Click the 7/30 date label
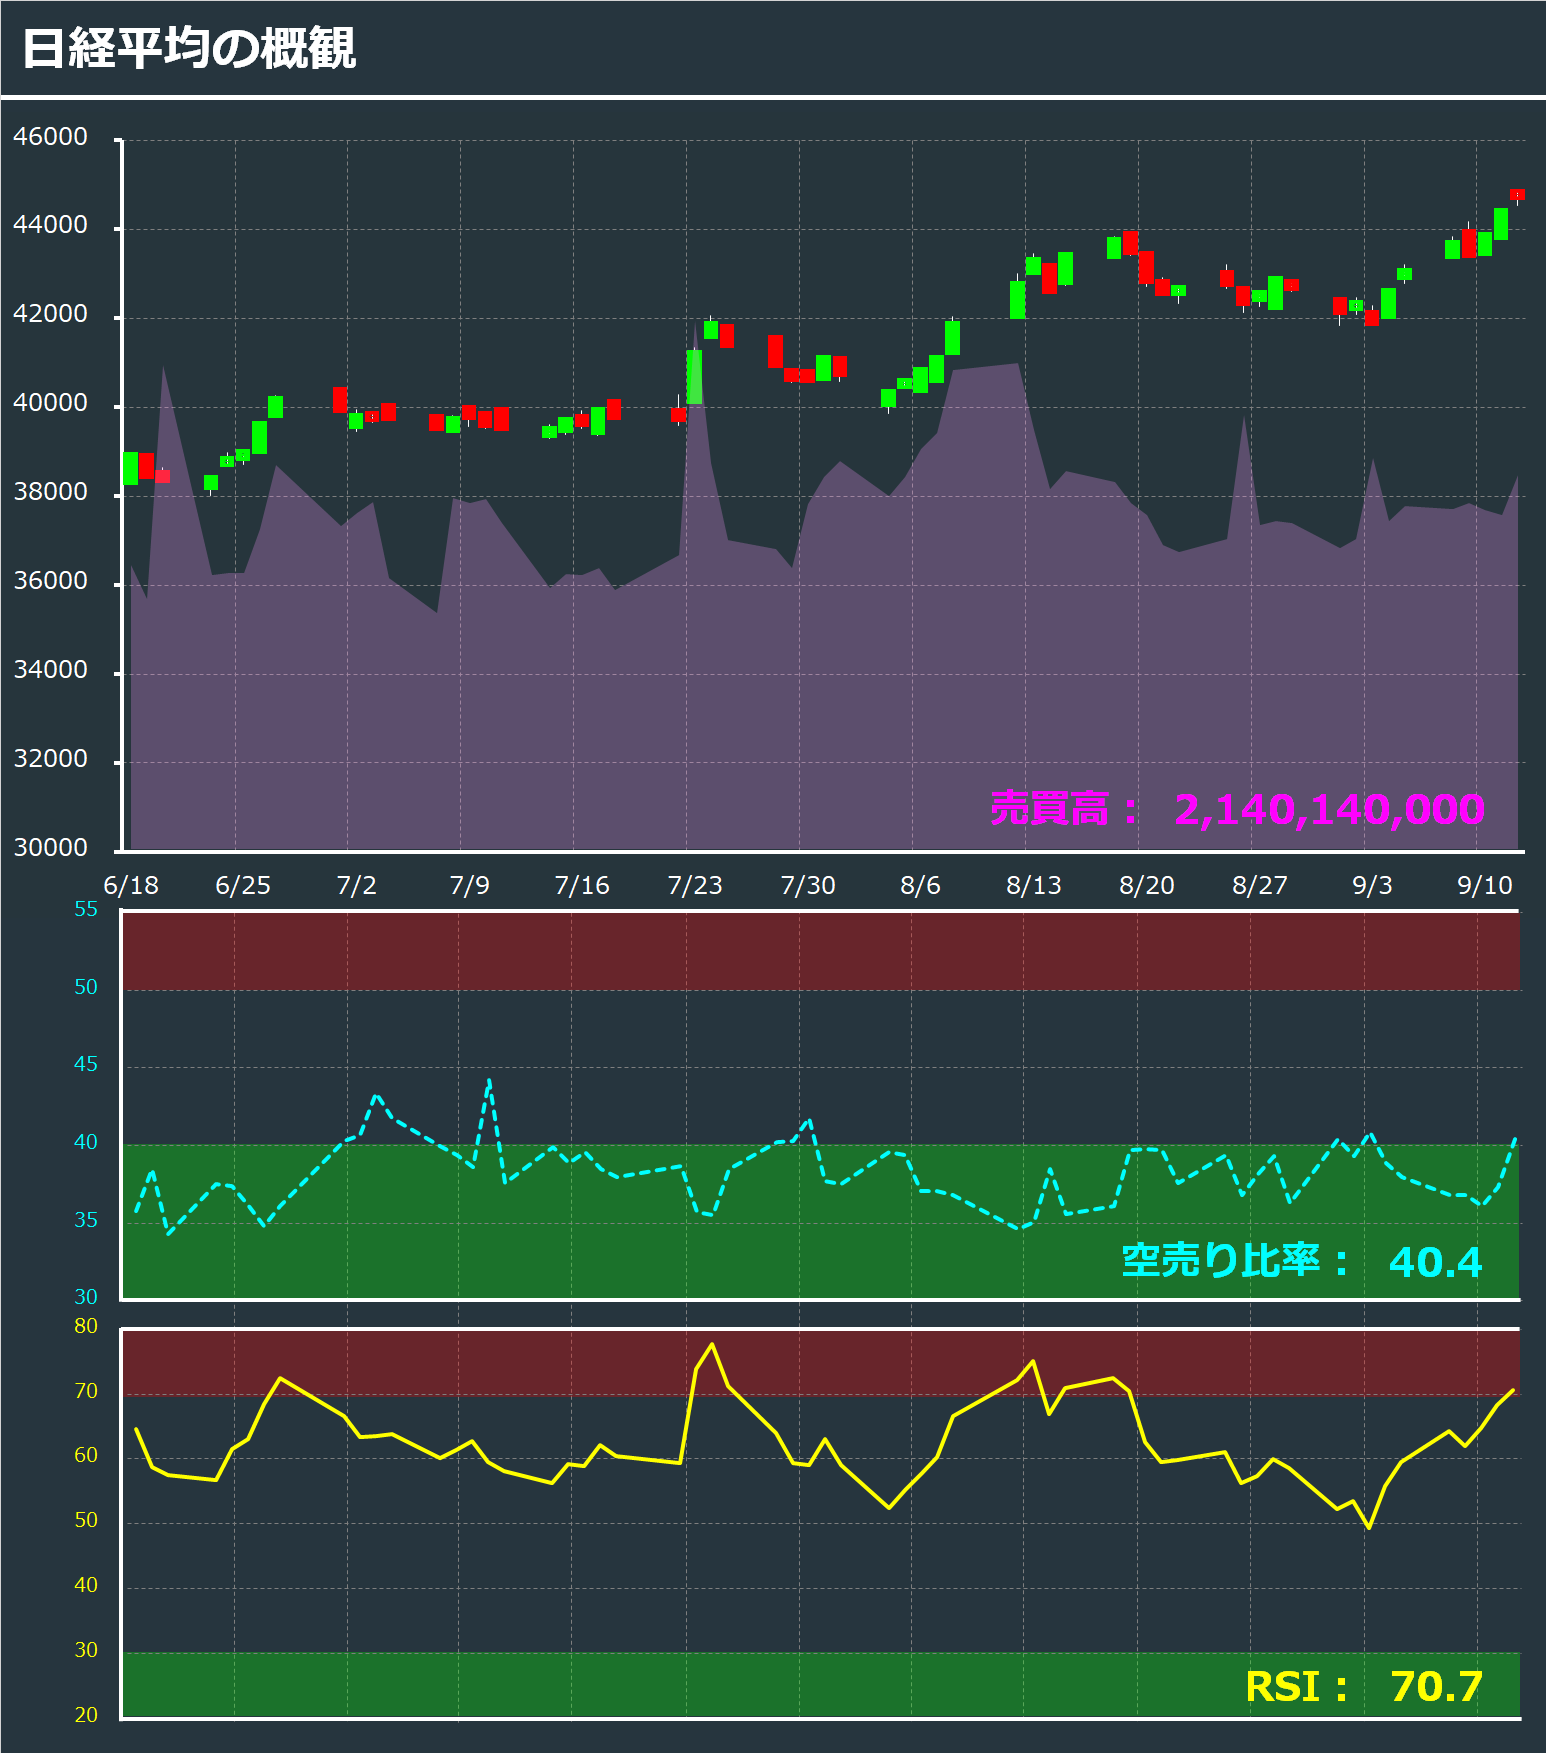The height and width of the screenshot is (1753, 1546). pos(808,886)
